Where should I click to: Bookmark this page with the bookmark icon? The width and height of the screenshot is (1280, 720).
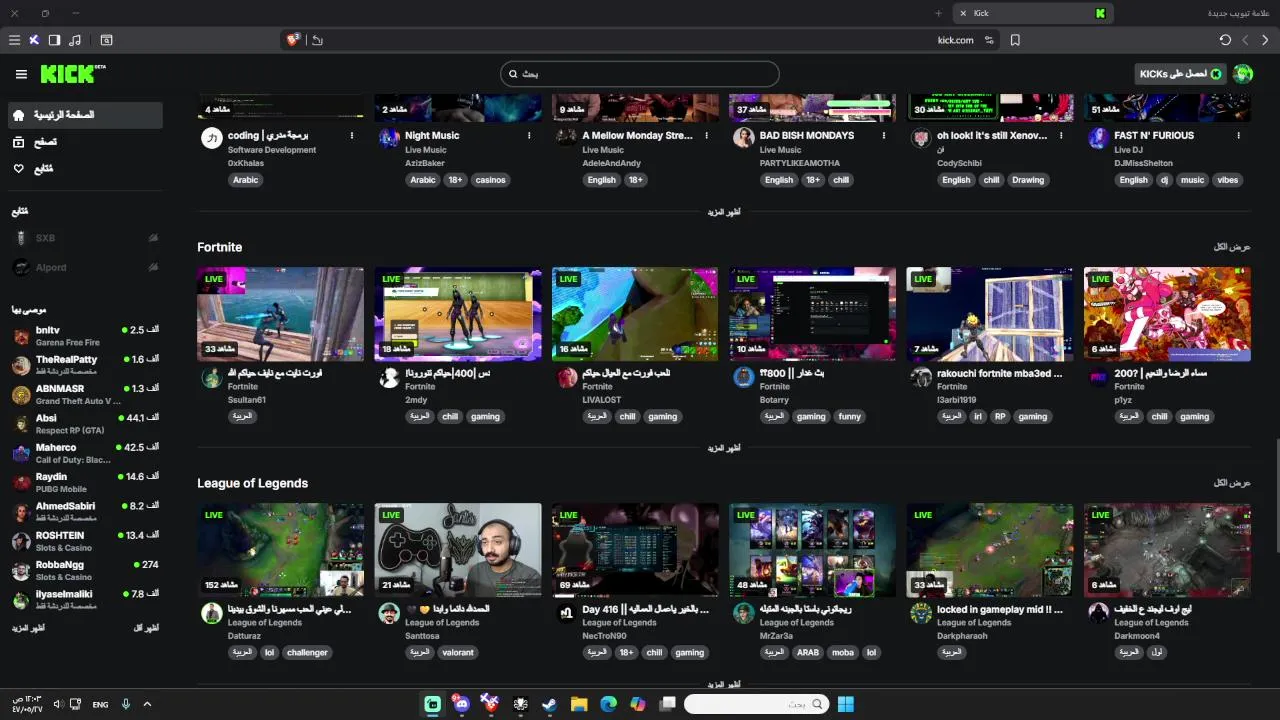click(x=1015, y=40)
